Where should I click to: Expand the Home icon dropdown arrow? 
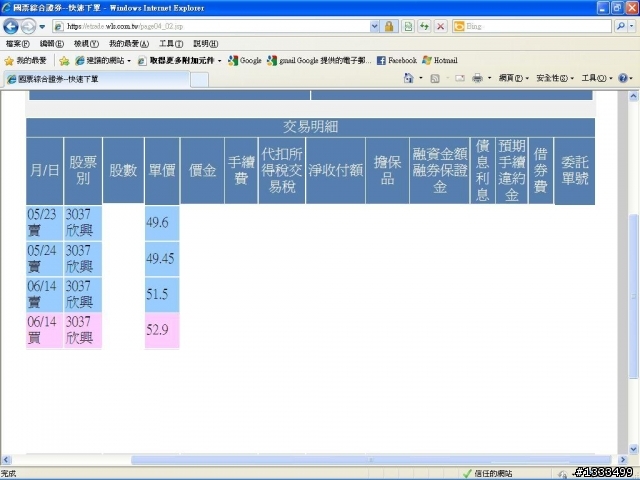coord(421,78)
